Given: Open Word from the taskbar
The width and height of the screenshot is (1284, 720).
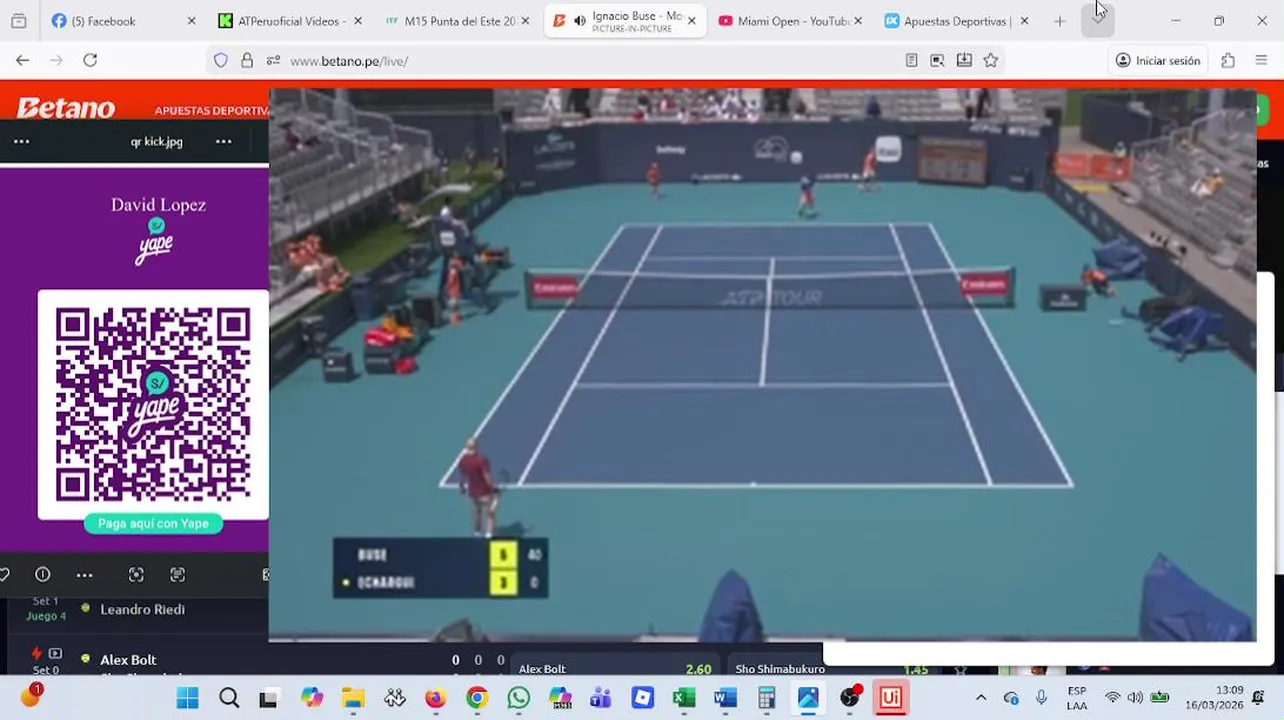Looking at the screenshot, I should point(725,698).
